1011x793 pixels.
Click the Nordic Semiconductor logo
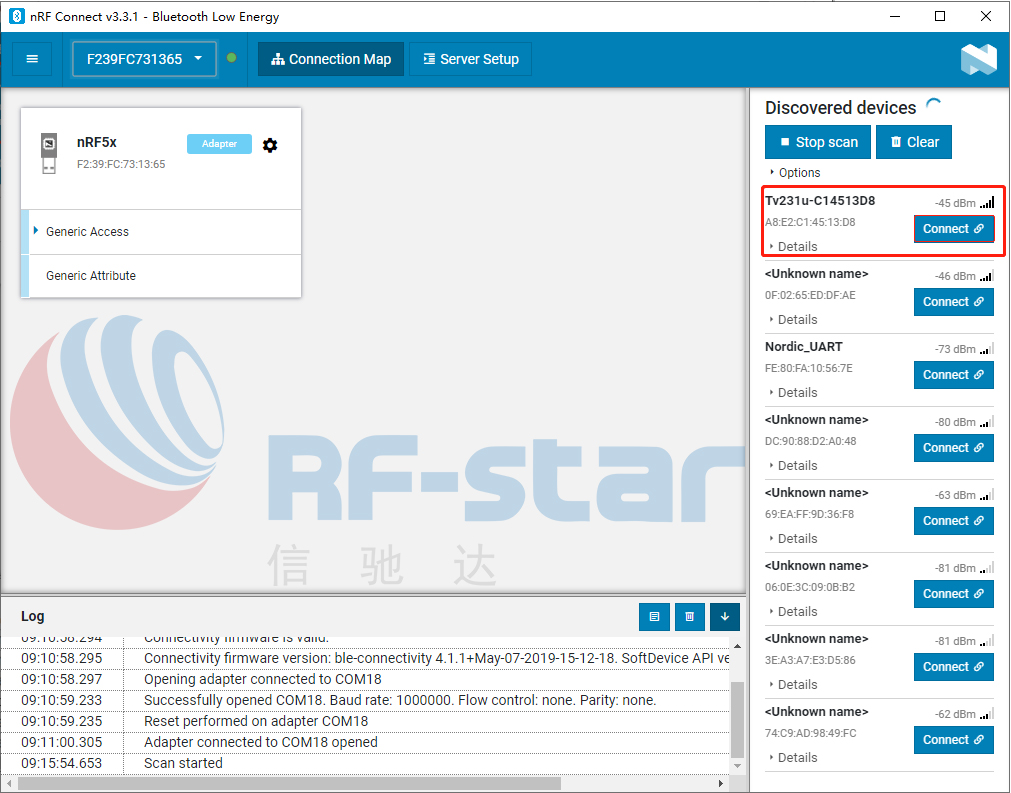(977, 59)
